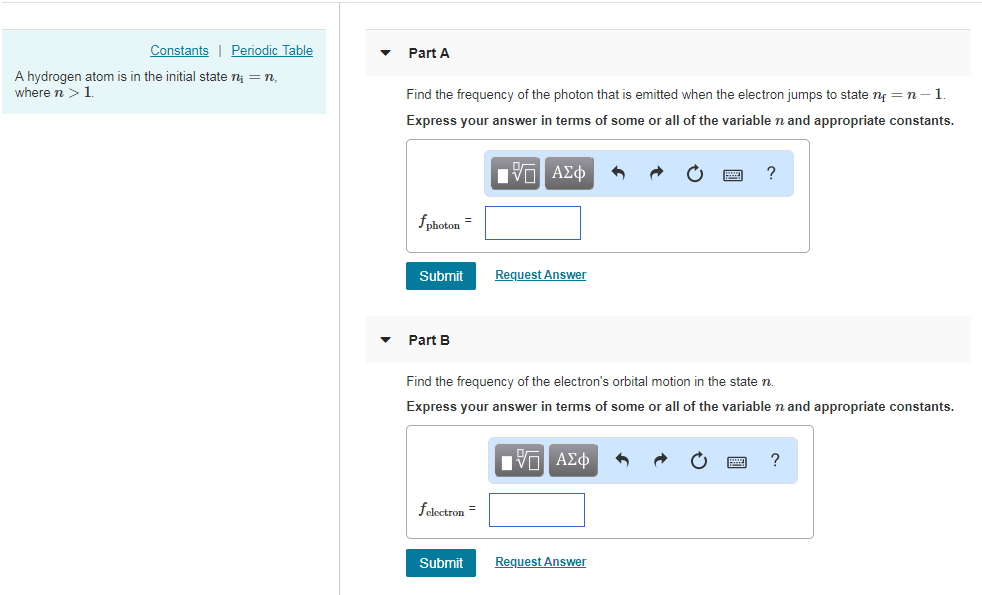Viewport: 982px width, 595px height.
Task: Submit the Part A answer
Action: pos(440,275)
